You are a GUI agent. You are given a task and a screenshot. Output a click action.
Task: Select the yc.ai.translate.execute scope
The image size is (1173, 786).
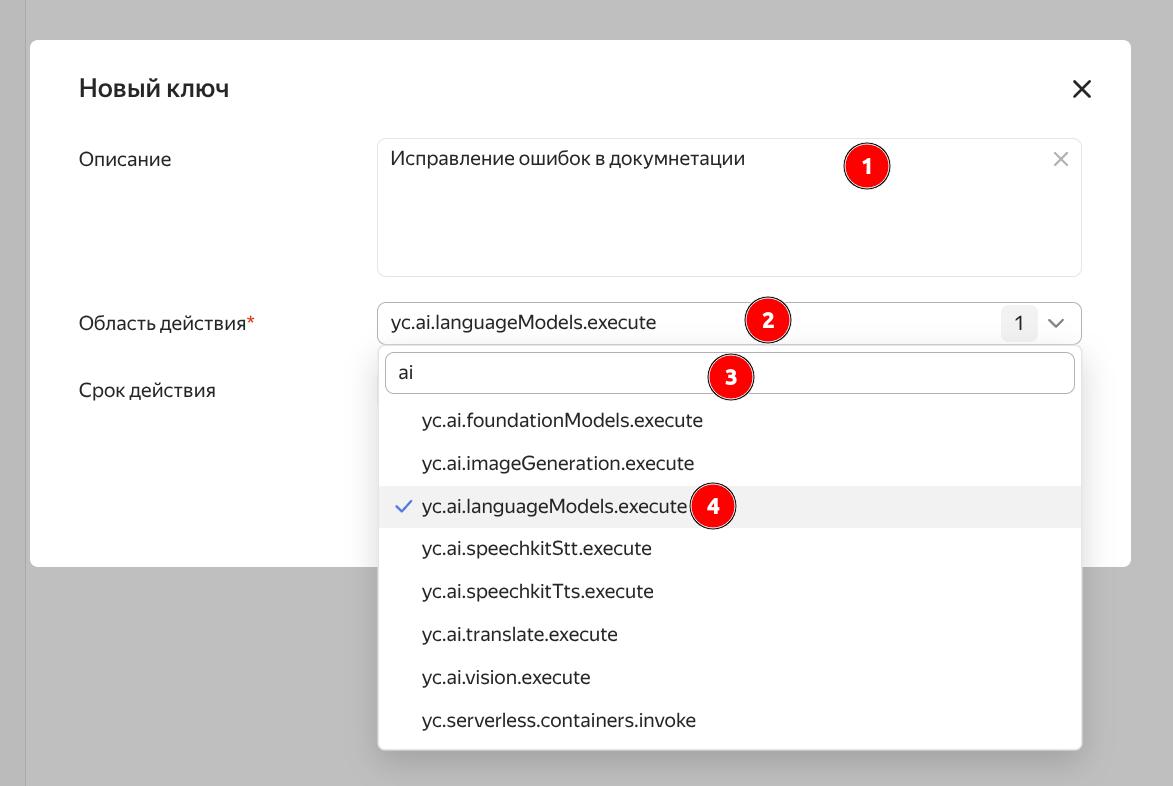click(x=519, y=635)
